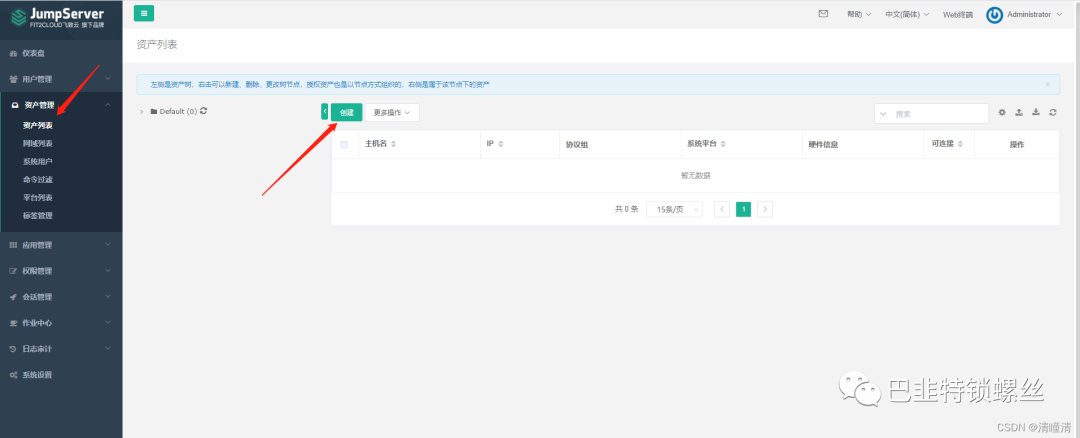This screenshot has width=1080, height=438.
Task: Select 资产列表 in the sidebar
Action: point(37,126)
